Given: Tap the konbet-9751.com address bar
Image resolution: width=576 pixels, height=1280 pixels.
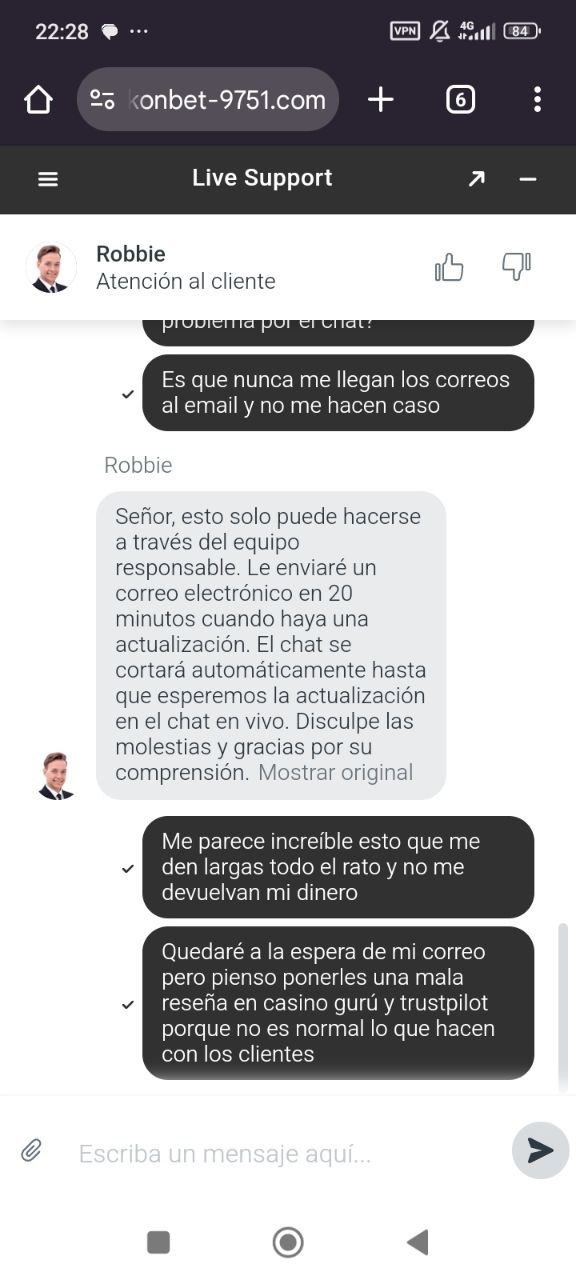Looking at the screenshot, I should tap(208, 99).
